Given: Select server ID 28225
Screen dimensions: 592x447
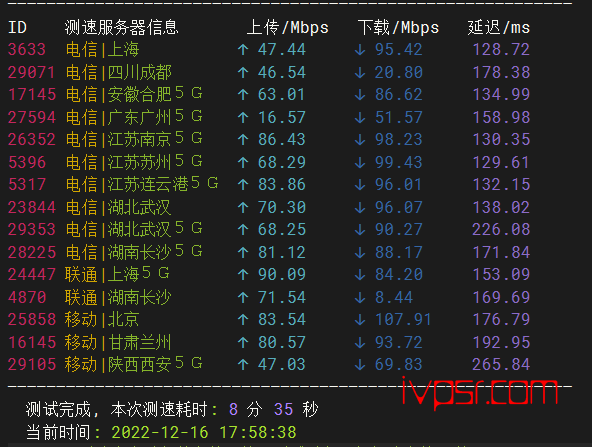Looking at the screenshot, I should tap(32, 252).
